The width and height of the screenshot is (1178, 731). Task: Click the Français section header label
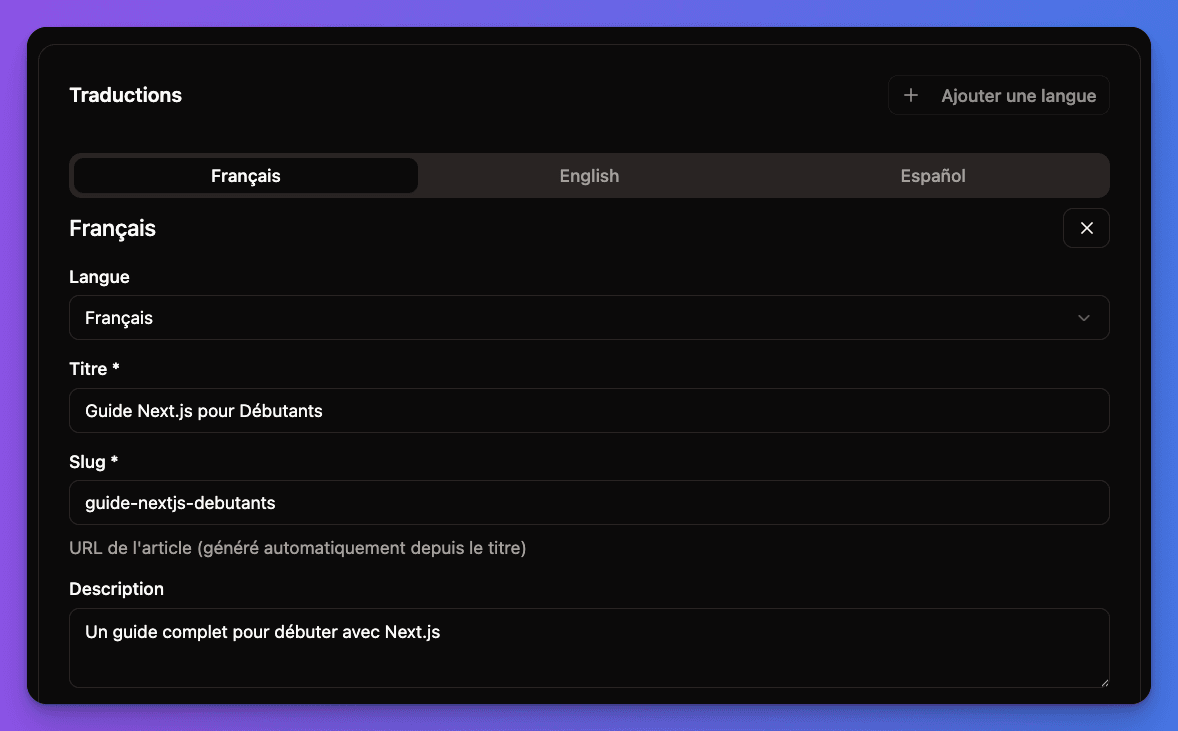[112, 228]
